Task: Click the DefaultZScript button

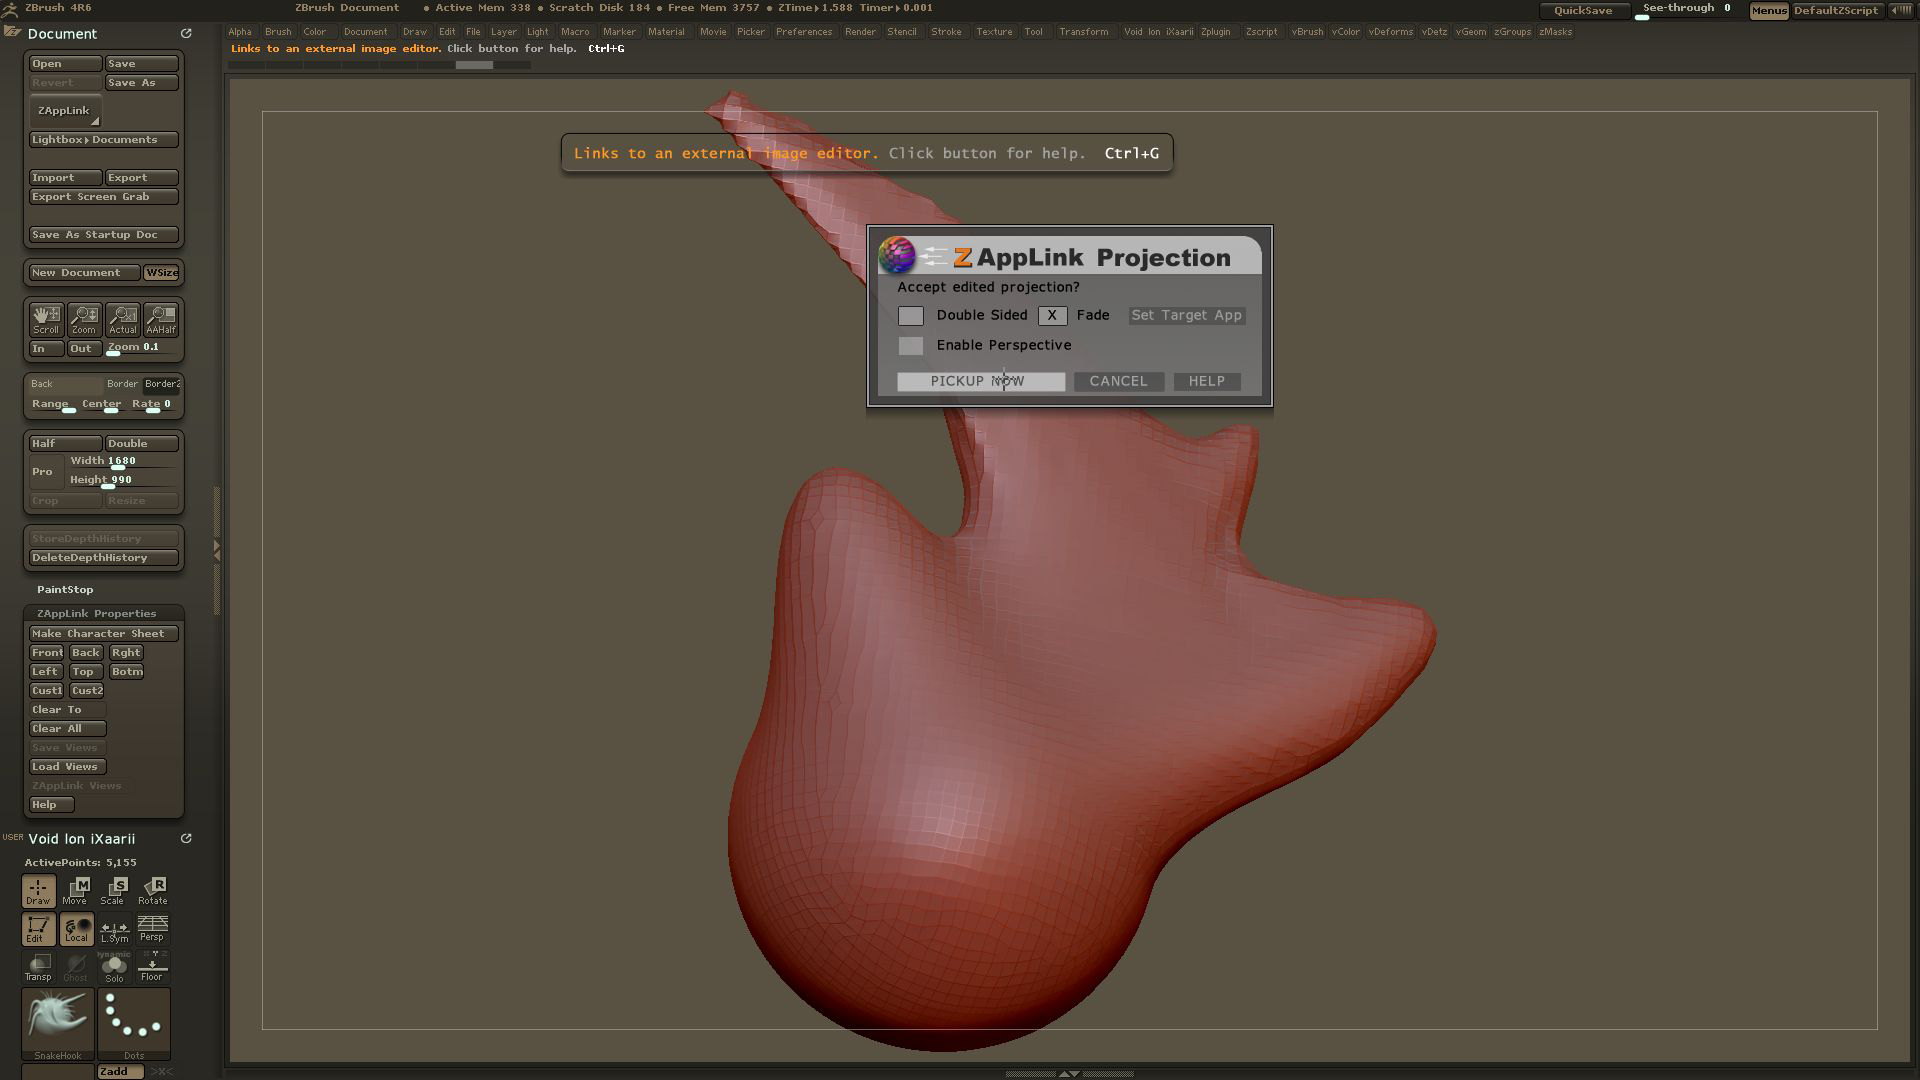Action: click(1836, 10)
